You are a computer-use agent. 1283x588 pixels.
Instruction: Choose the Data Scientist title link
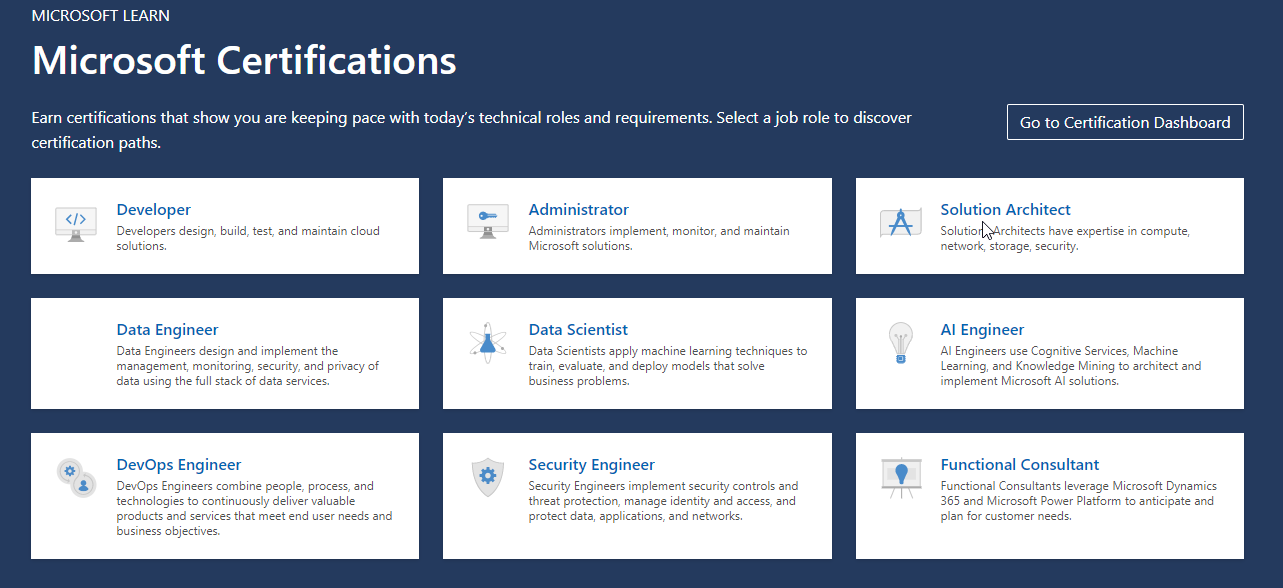(578, 330)
